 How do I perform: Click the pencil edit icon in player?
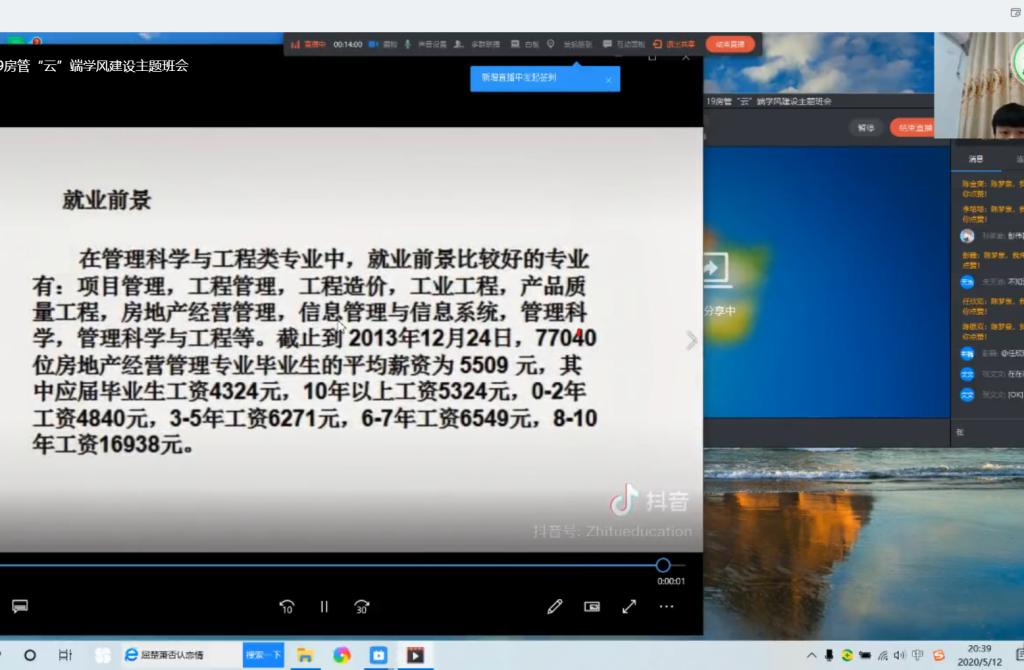[555, 606]
